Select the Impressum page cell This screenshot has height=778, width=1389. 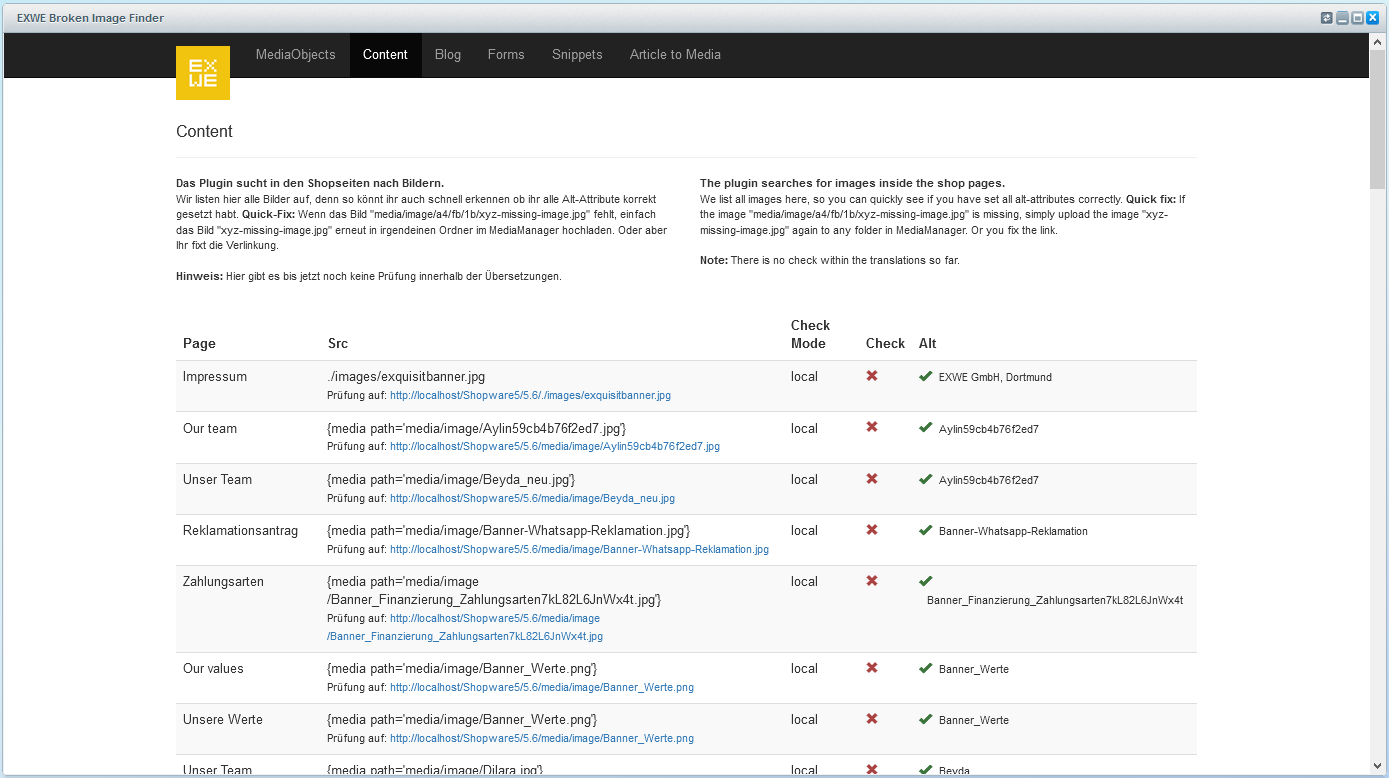[x=215, y=377]
